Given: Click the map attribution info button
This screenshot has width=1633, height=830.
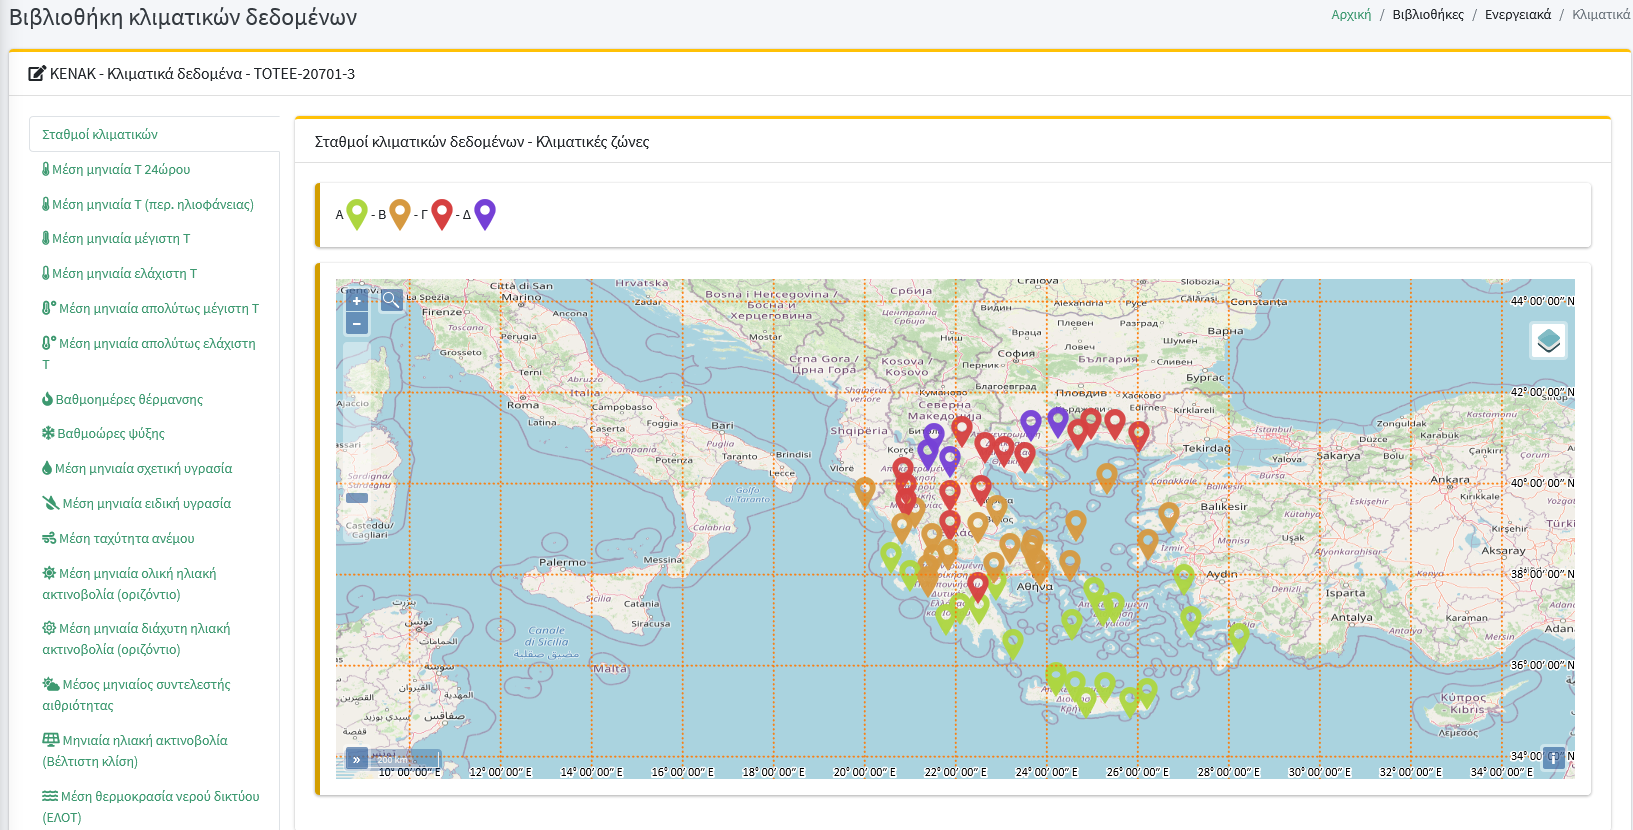Looking at the screenshot, I should [1553, 758].
